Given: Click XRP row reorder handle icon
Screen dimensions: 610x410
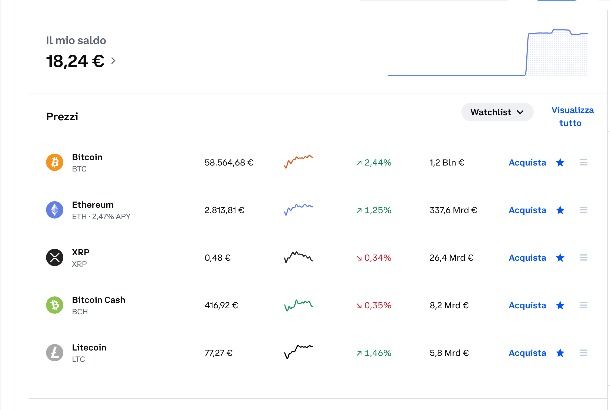Looking at the screenshot, I should (x=584, y=258).
